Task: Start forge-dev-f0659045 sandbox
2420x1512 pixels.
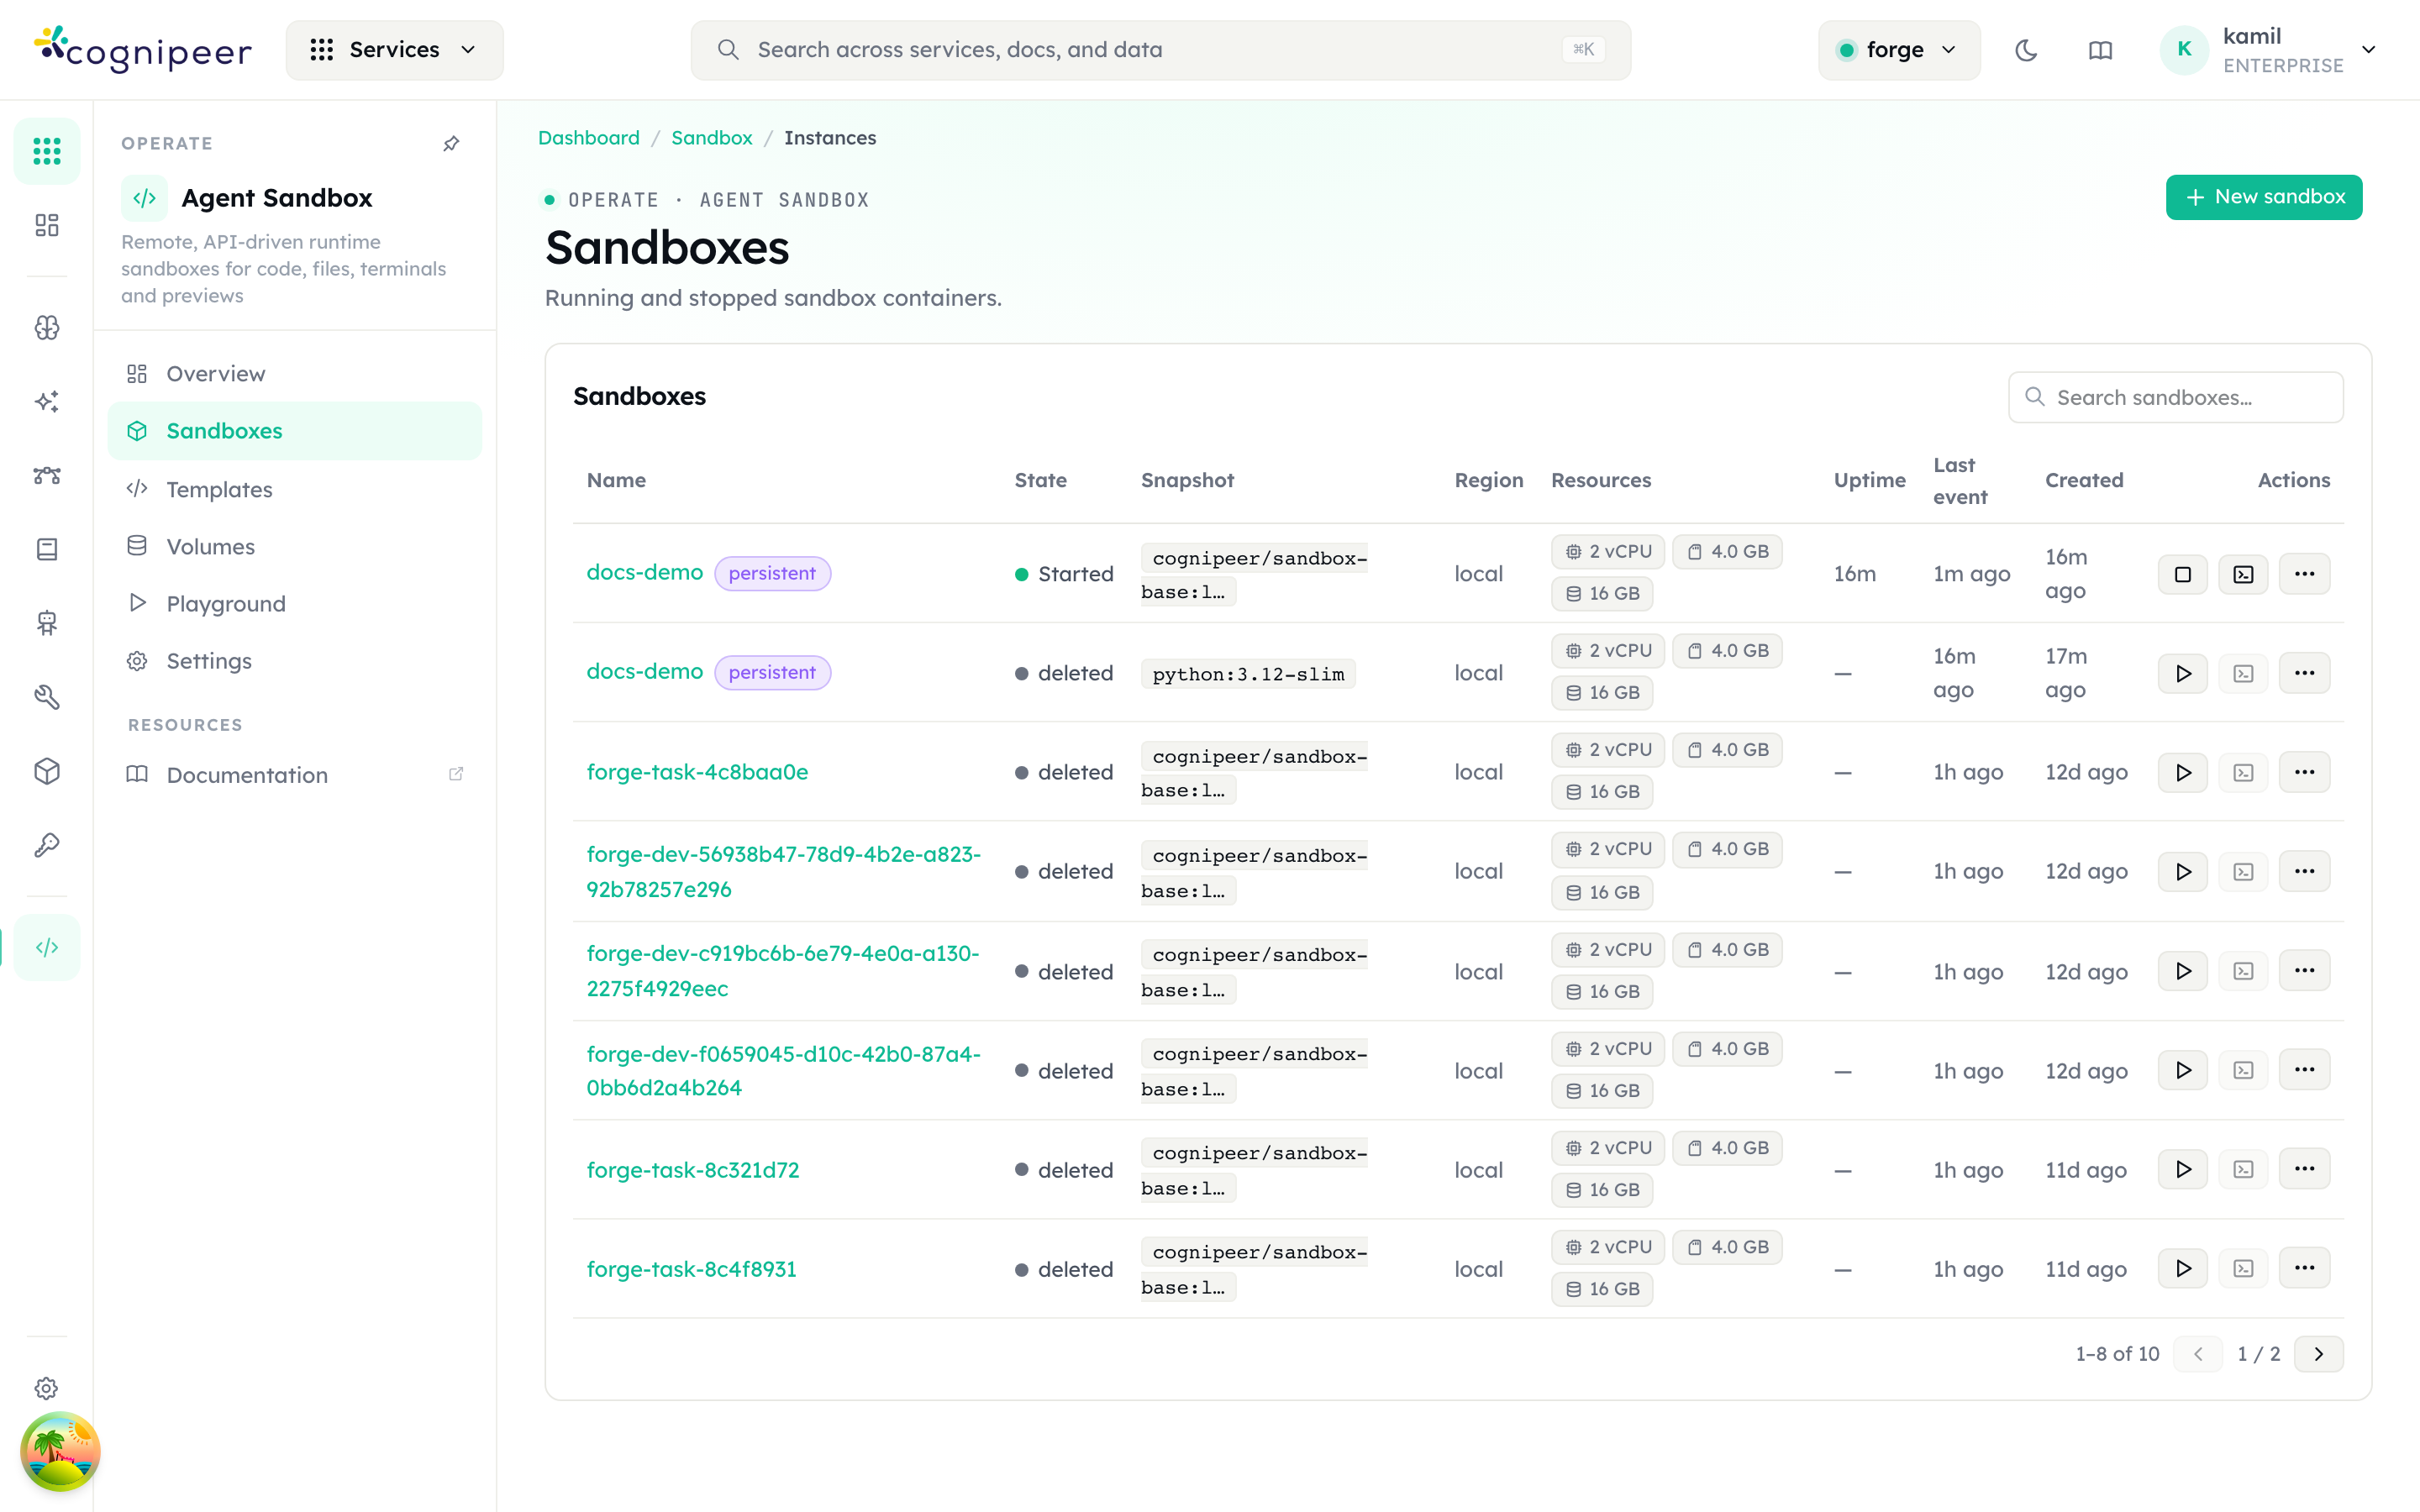Action: coord(2183,1070)
